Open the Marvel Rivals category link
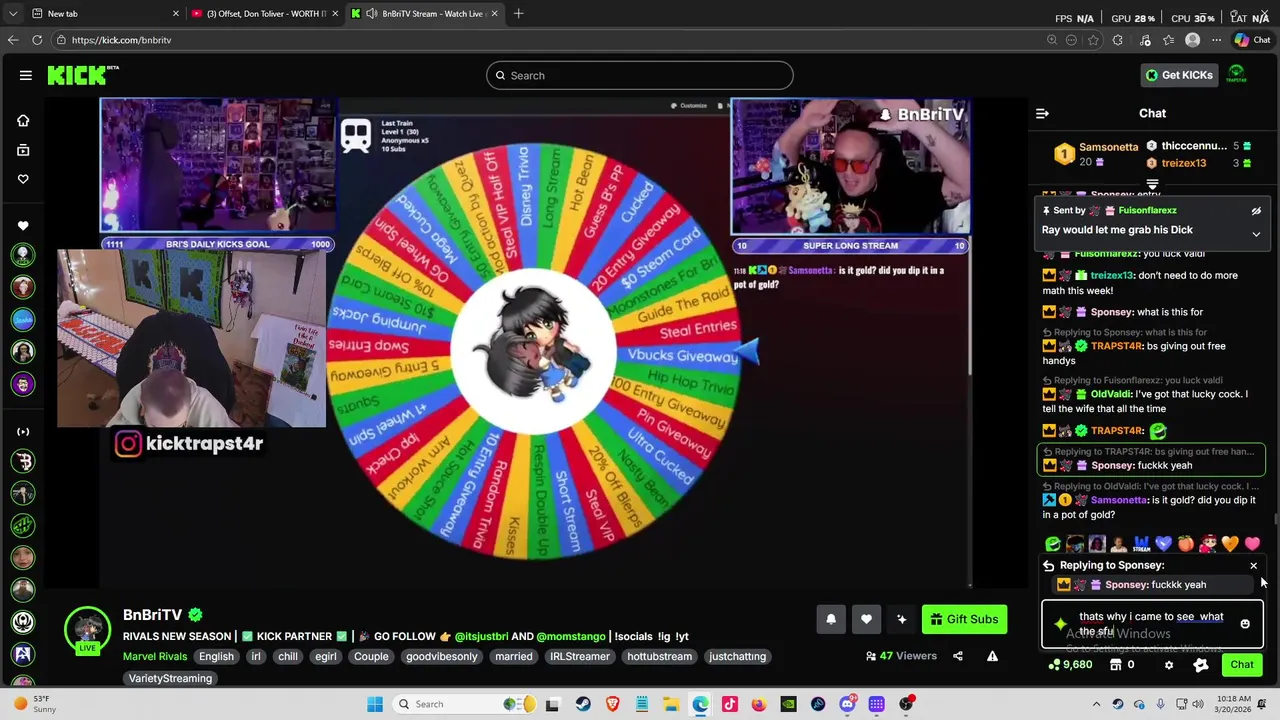1280x720 pixels. 155,657
